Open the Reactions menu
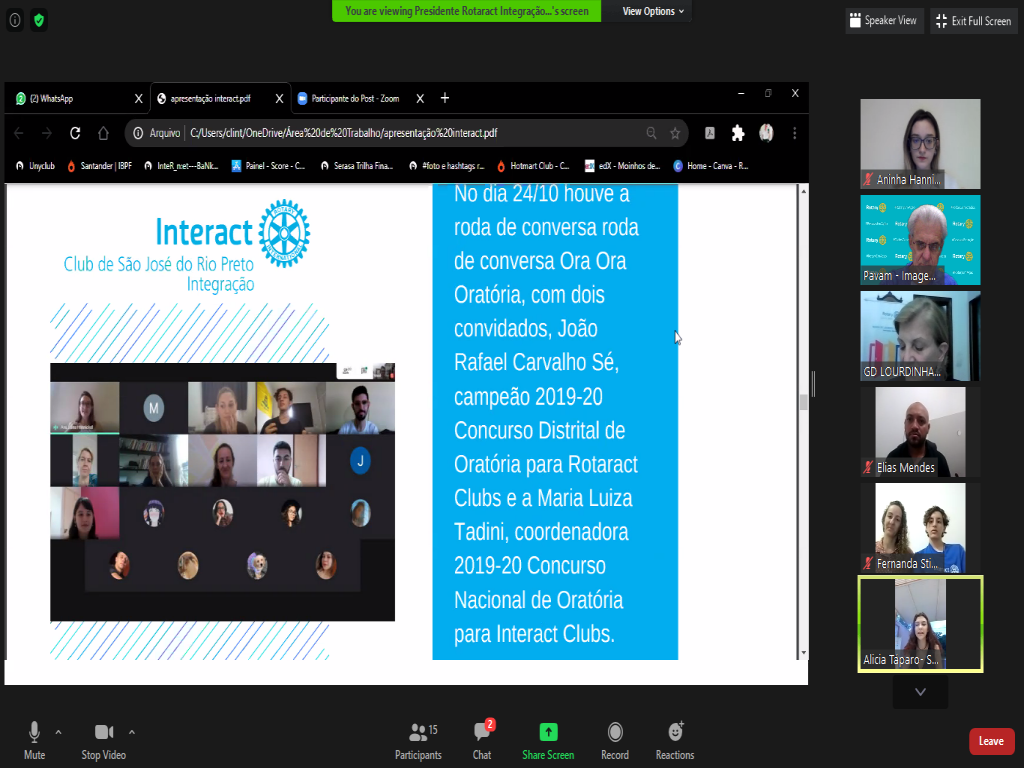The image size is (1024, 768). [675, 740]
